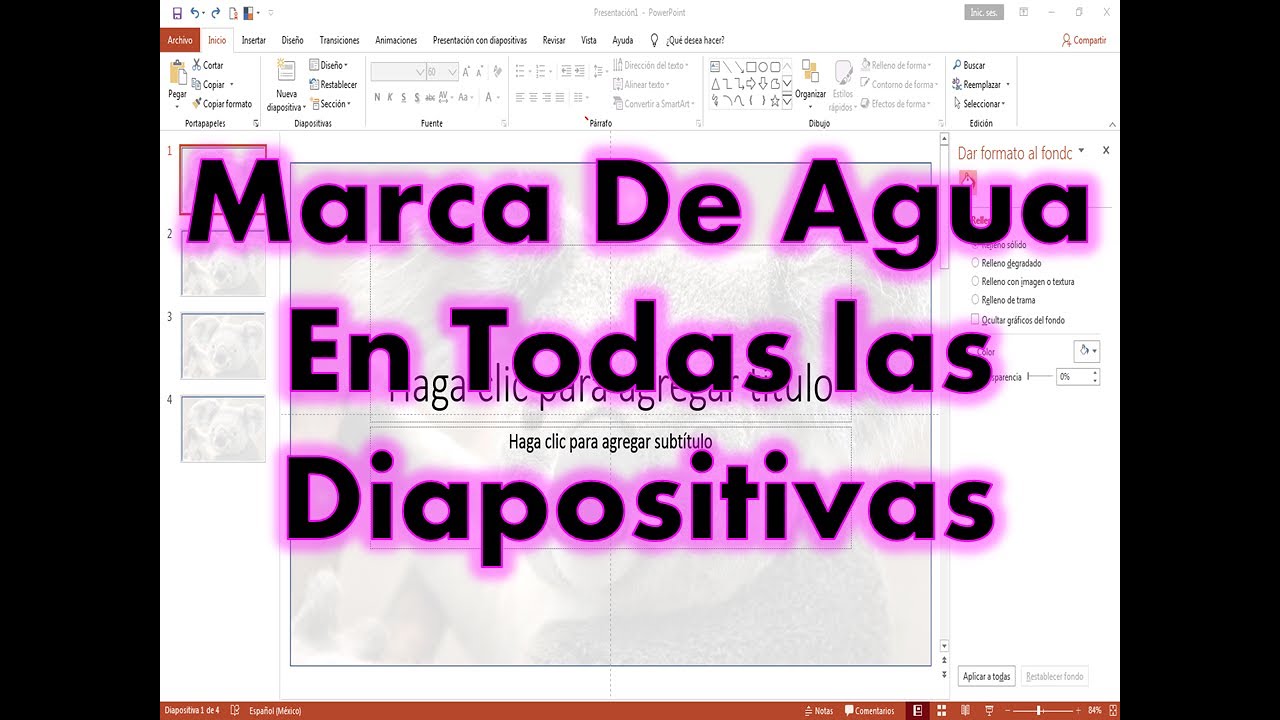This screenshot has height=720, width=1280.
Task: Select the star shape in shapes gallery
Action: pyautogui.click(x=775, y=101)
